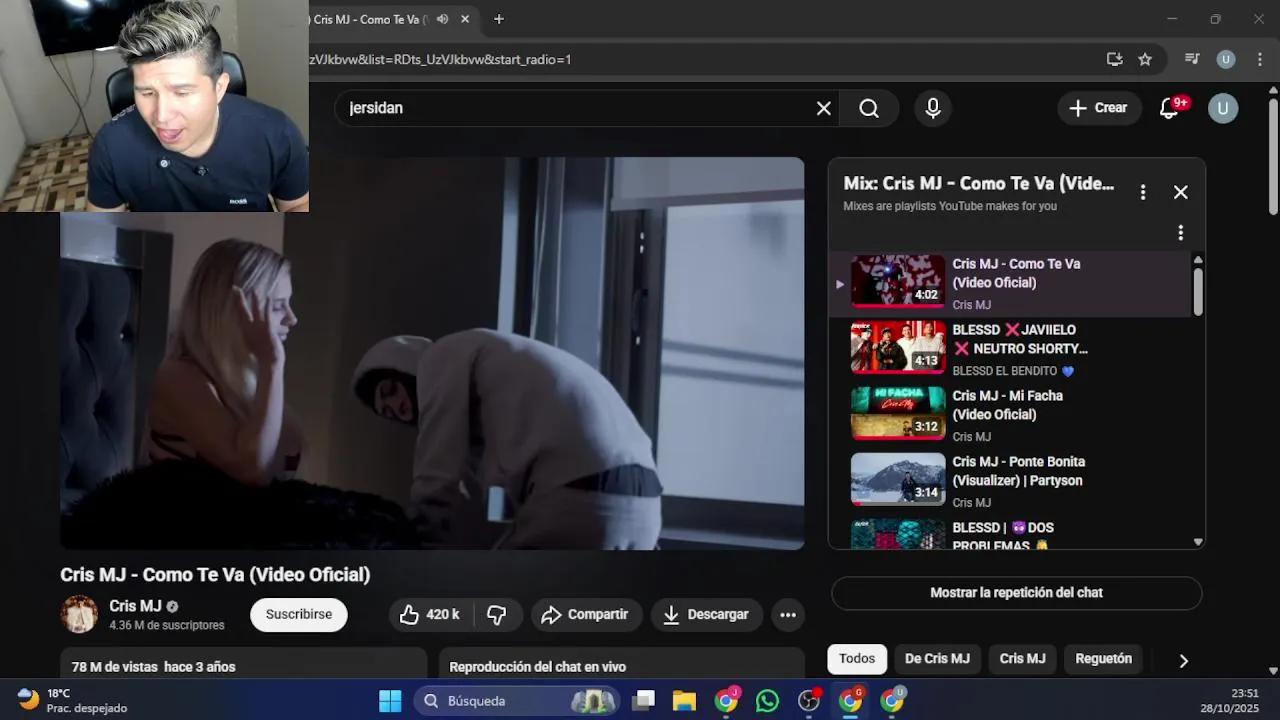Viewport: 1280px width, 720px height.
Task: Open the Chrome G profile taskbar icon
Action: point(850,701)
